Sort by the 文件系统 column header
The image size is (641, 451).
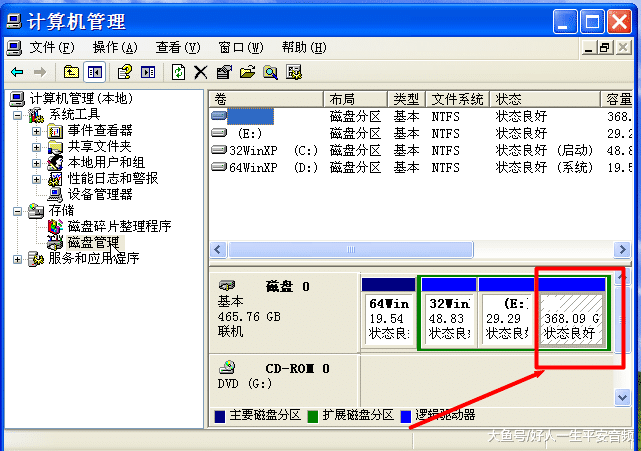457,99
